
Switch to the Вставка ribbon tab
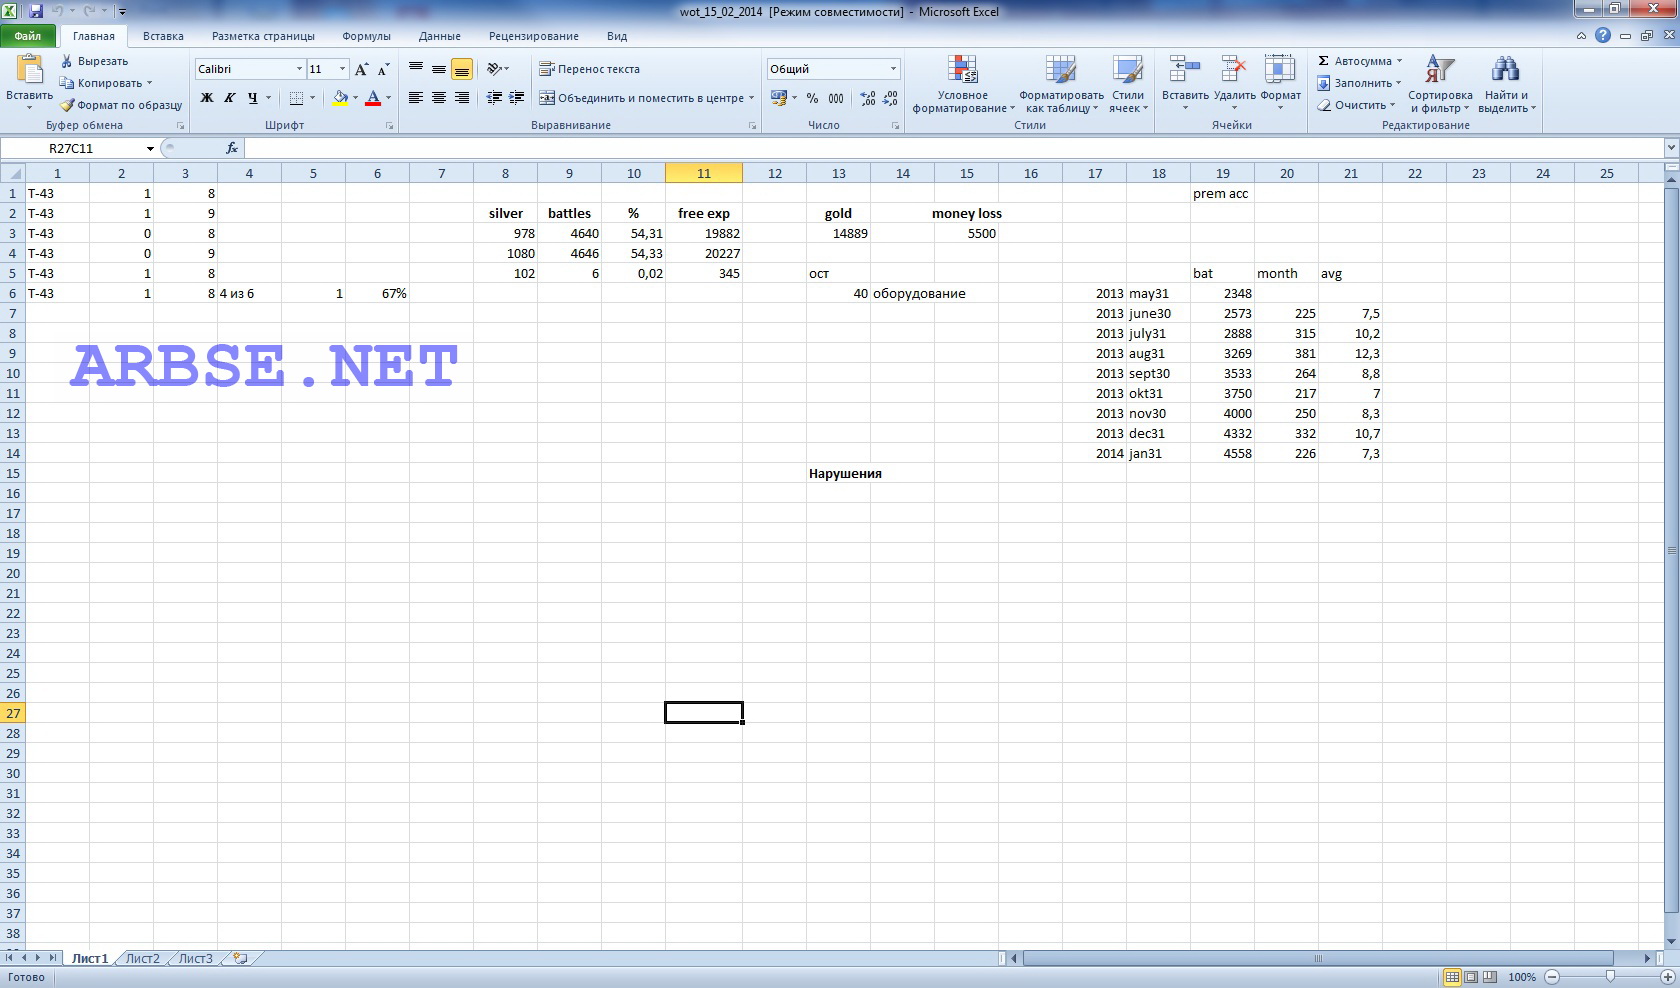tap(163, 36)
